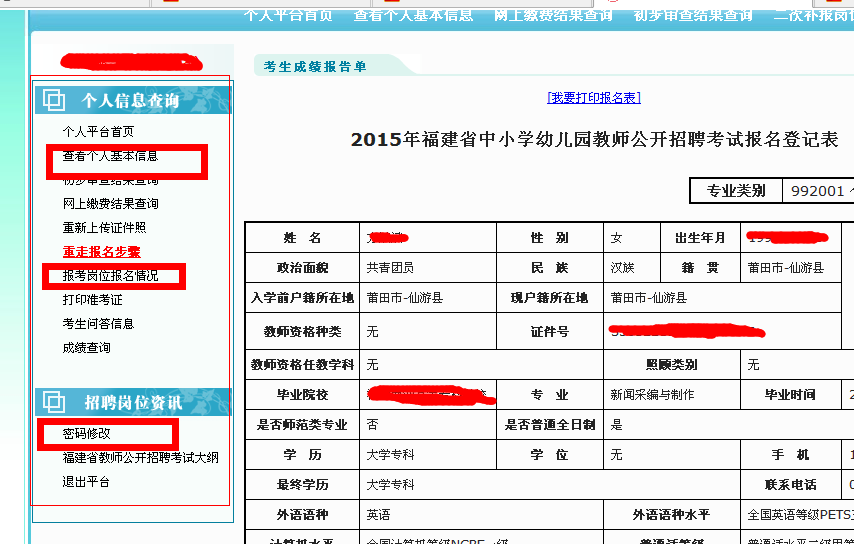This screenshot has height=544, width=854.
Task: Click the 招聘岗位资讯 section header icon
Action: [54, 402]
